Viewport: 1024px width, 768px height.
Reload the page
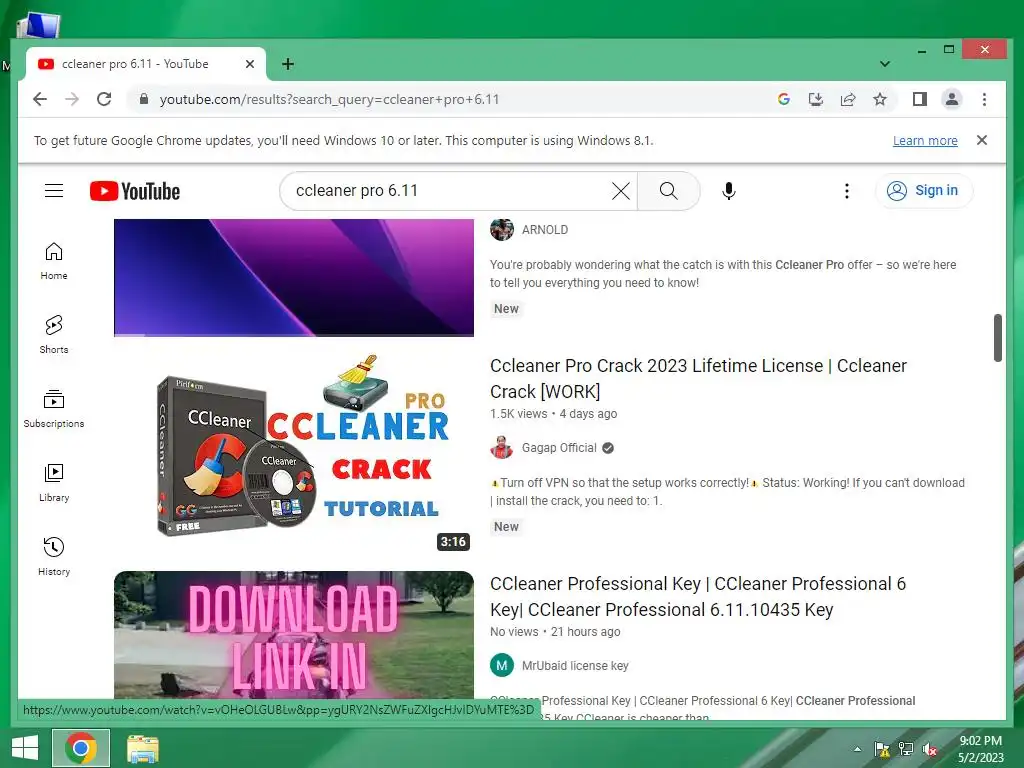pyautogui.click(x=104, y=99)
